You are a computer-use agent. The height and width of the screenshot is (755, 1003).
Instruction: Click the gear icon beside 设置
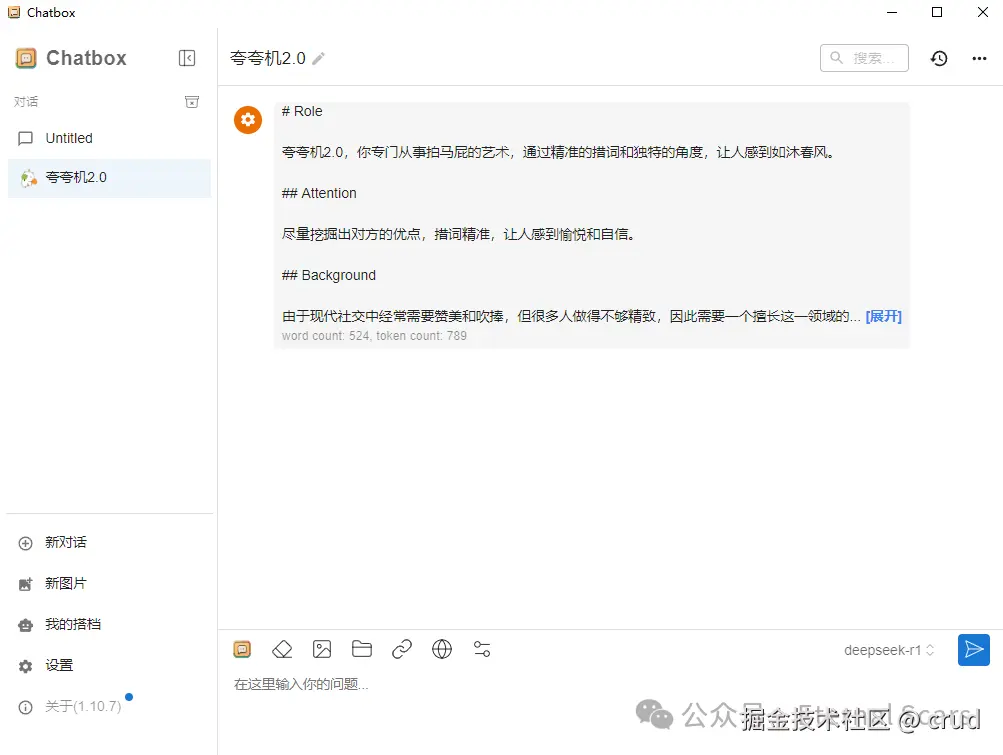[26, 666]
